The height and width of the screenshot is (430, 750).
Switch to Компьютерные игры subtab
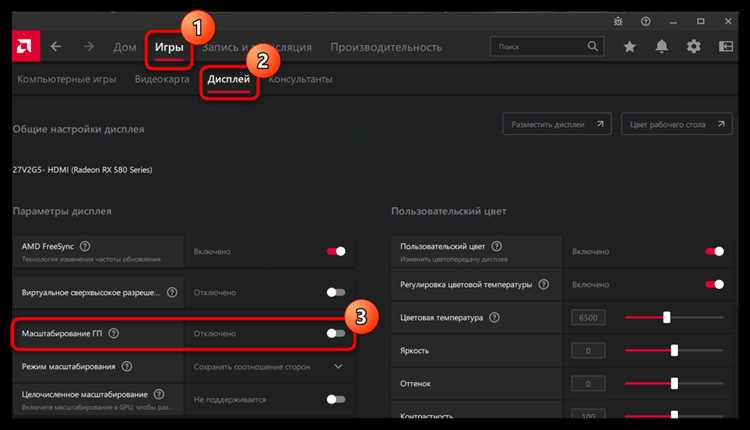66,79
